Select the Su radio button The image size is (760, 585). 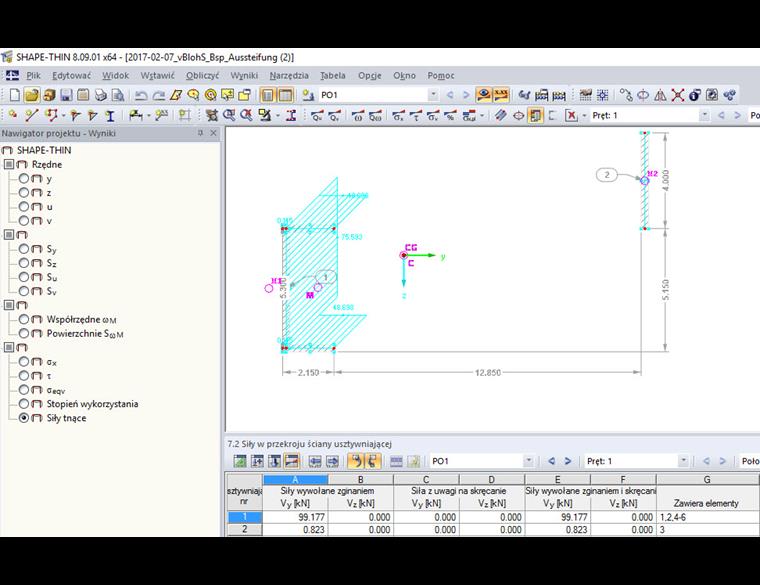point(24,277)
